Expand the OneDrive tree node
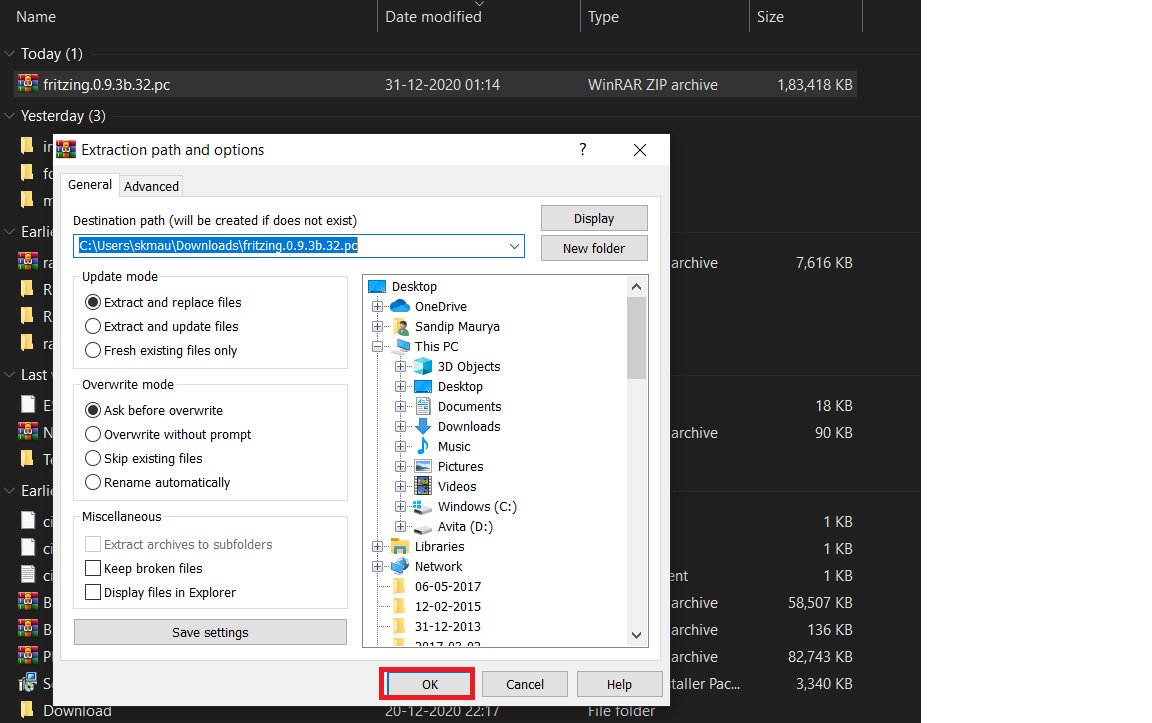This screenshot has width=1152, height=723. (x=378, y=306)
